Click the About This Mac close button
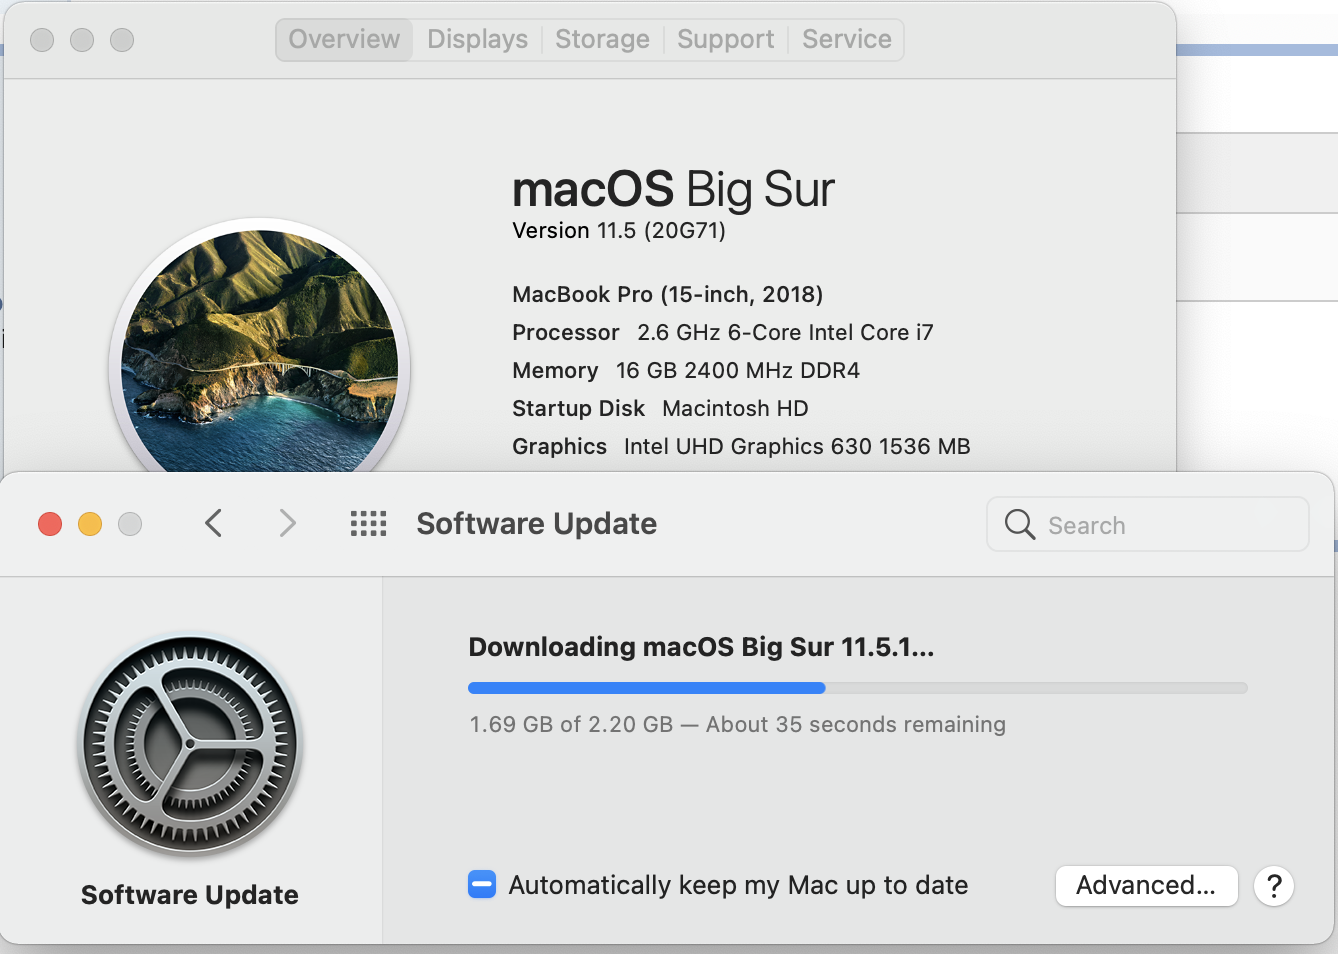Screen dimensions: 1338x954 [x=42, y=40]
